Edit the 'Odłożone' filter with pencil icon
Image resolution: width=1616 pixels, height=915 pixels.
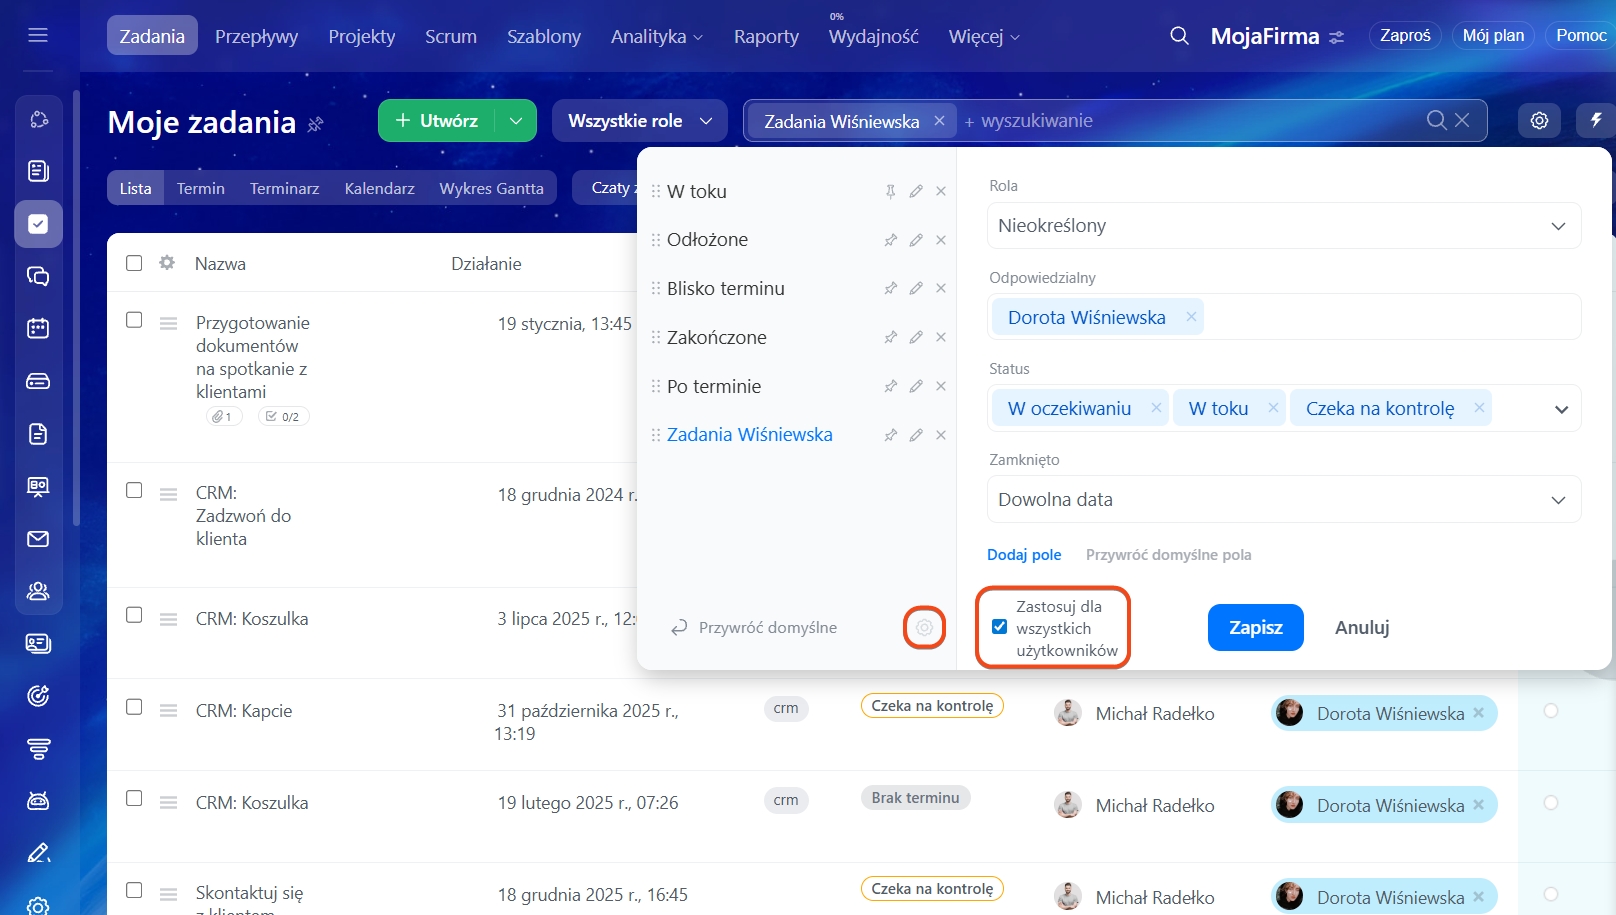pyautogui.click(x=916, y=240)
